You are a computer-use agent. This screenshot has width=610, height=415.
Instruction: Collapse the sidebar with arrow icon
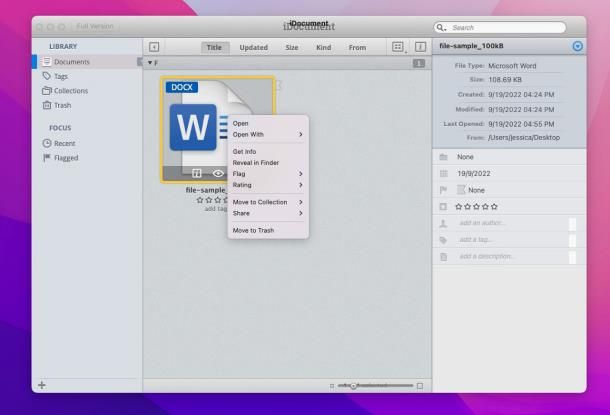click(x=154, y=47)
